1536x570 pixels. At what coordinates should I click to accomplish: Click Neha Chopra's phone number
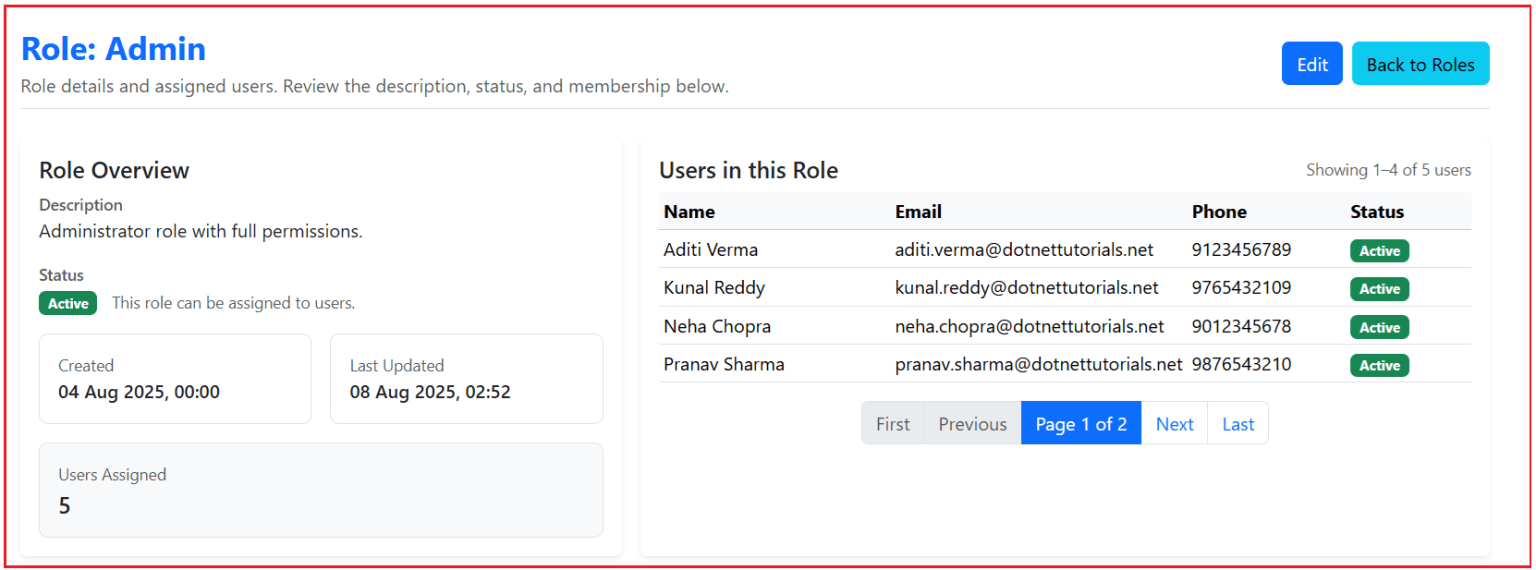(1241, 327)
